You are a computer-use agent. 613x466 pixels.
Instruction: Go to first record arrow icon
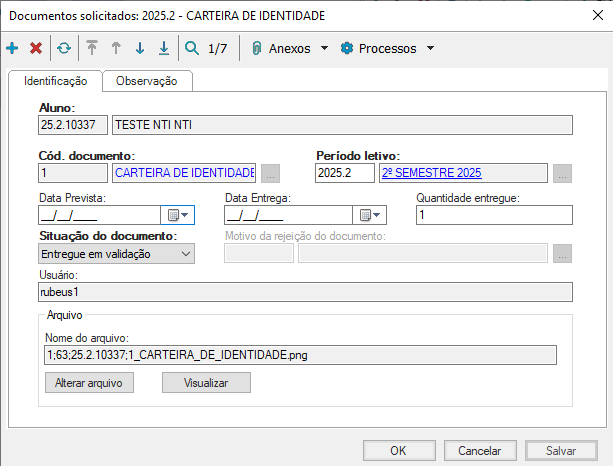click(x=92, y=48)
